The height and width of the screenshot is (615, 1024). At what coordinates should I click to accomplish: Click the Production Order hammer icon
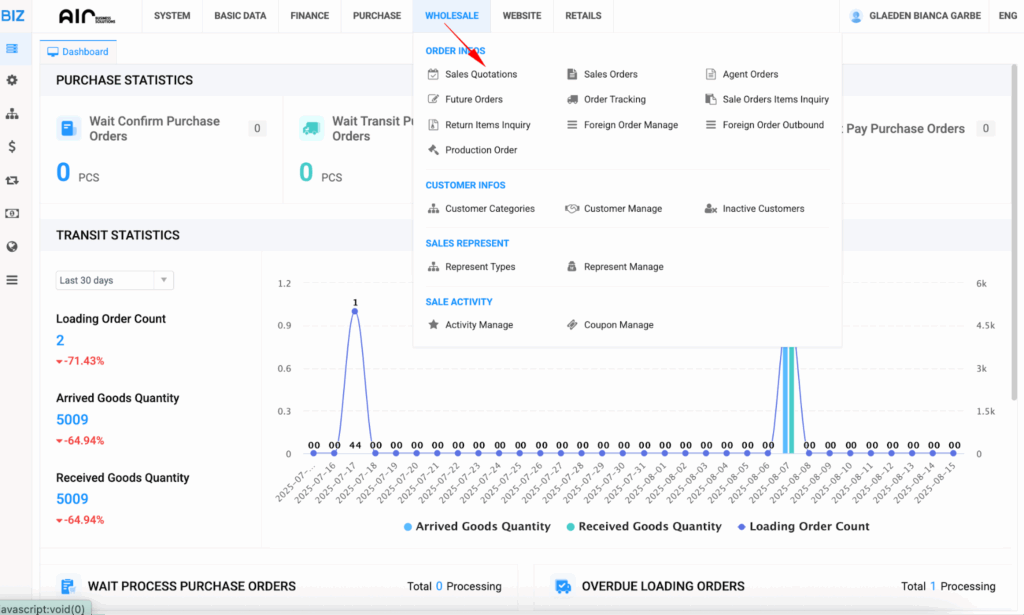tap(433, 150)
